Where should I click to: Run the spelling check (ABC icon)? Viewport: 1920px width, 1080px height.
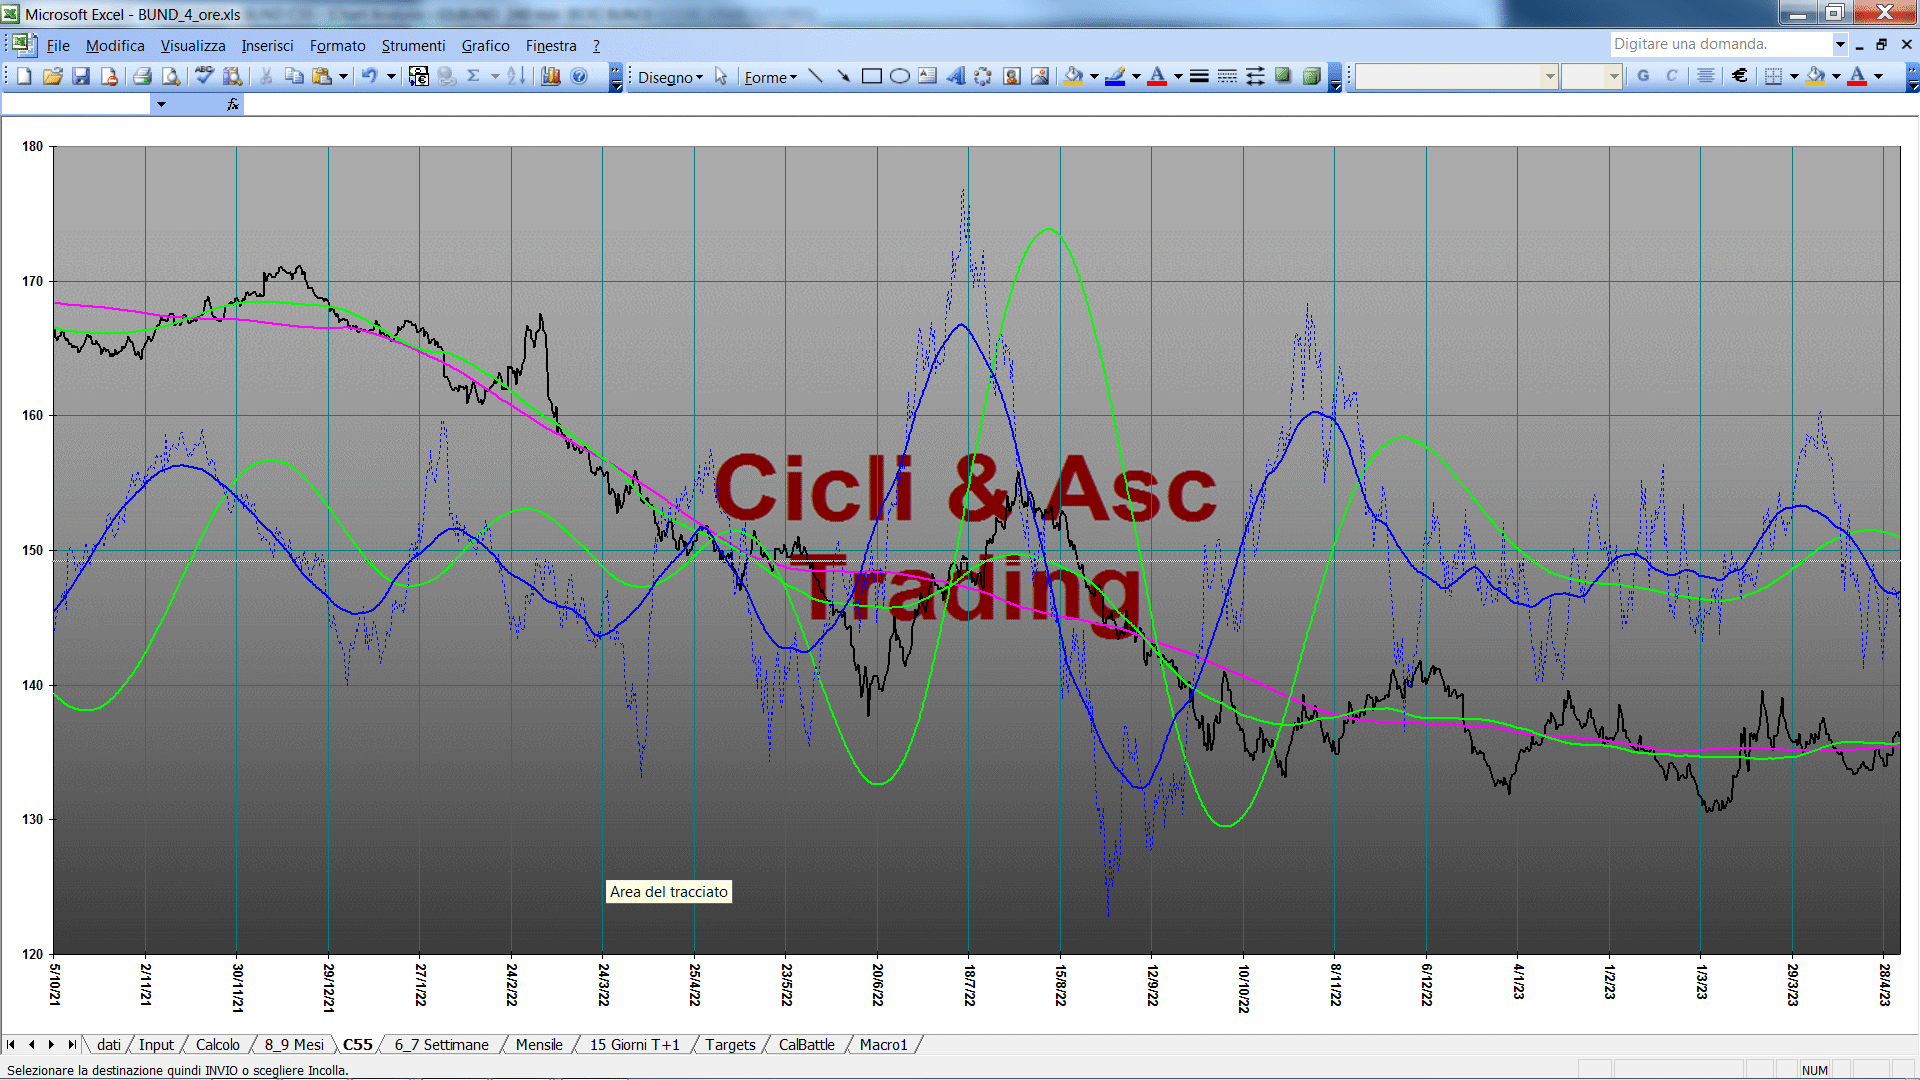tap(204, 77)
